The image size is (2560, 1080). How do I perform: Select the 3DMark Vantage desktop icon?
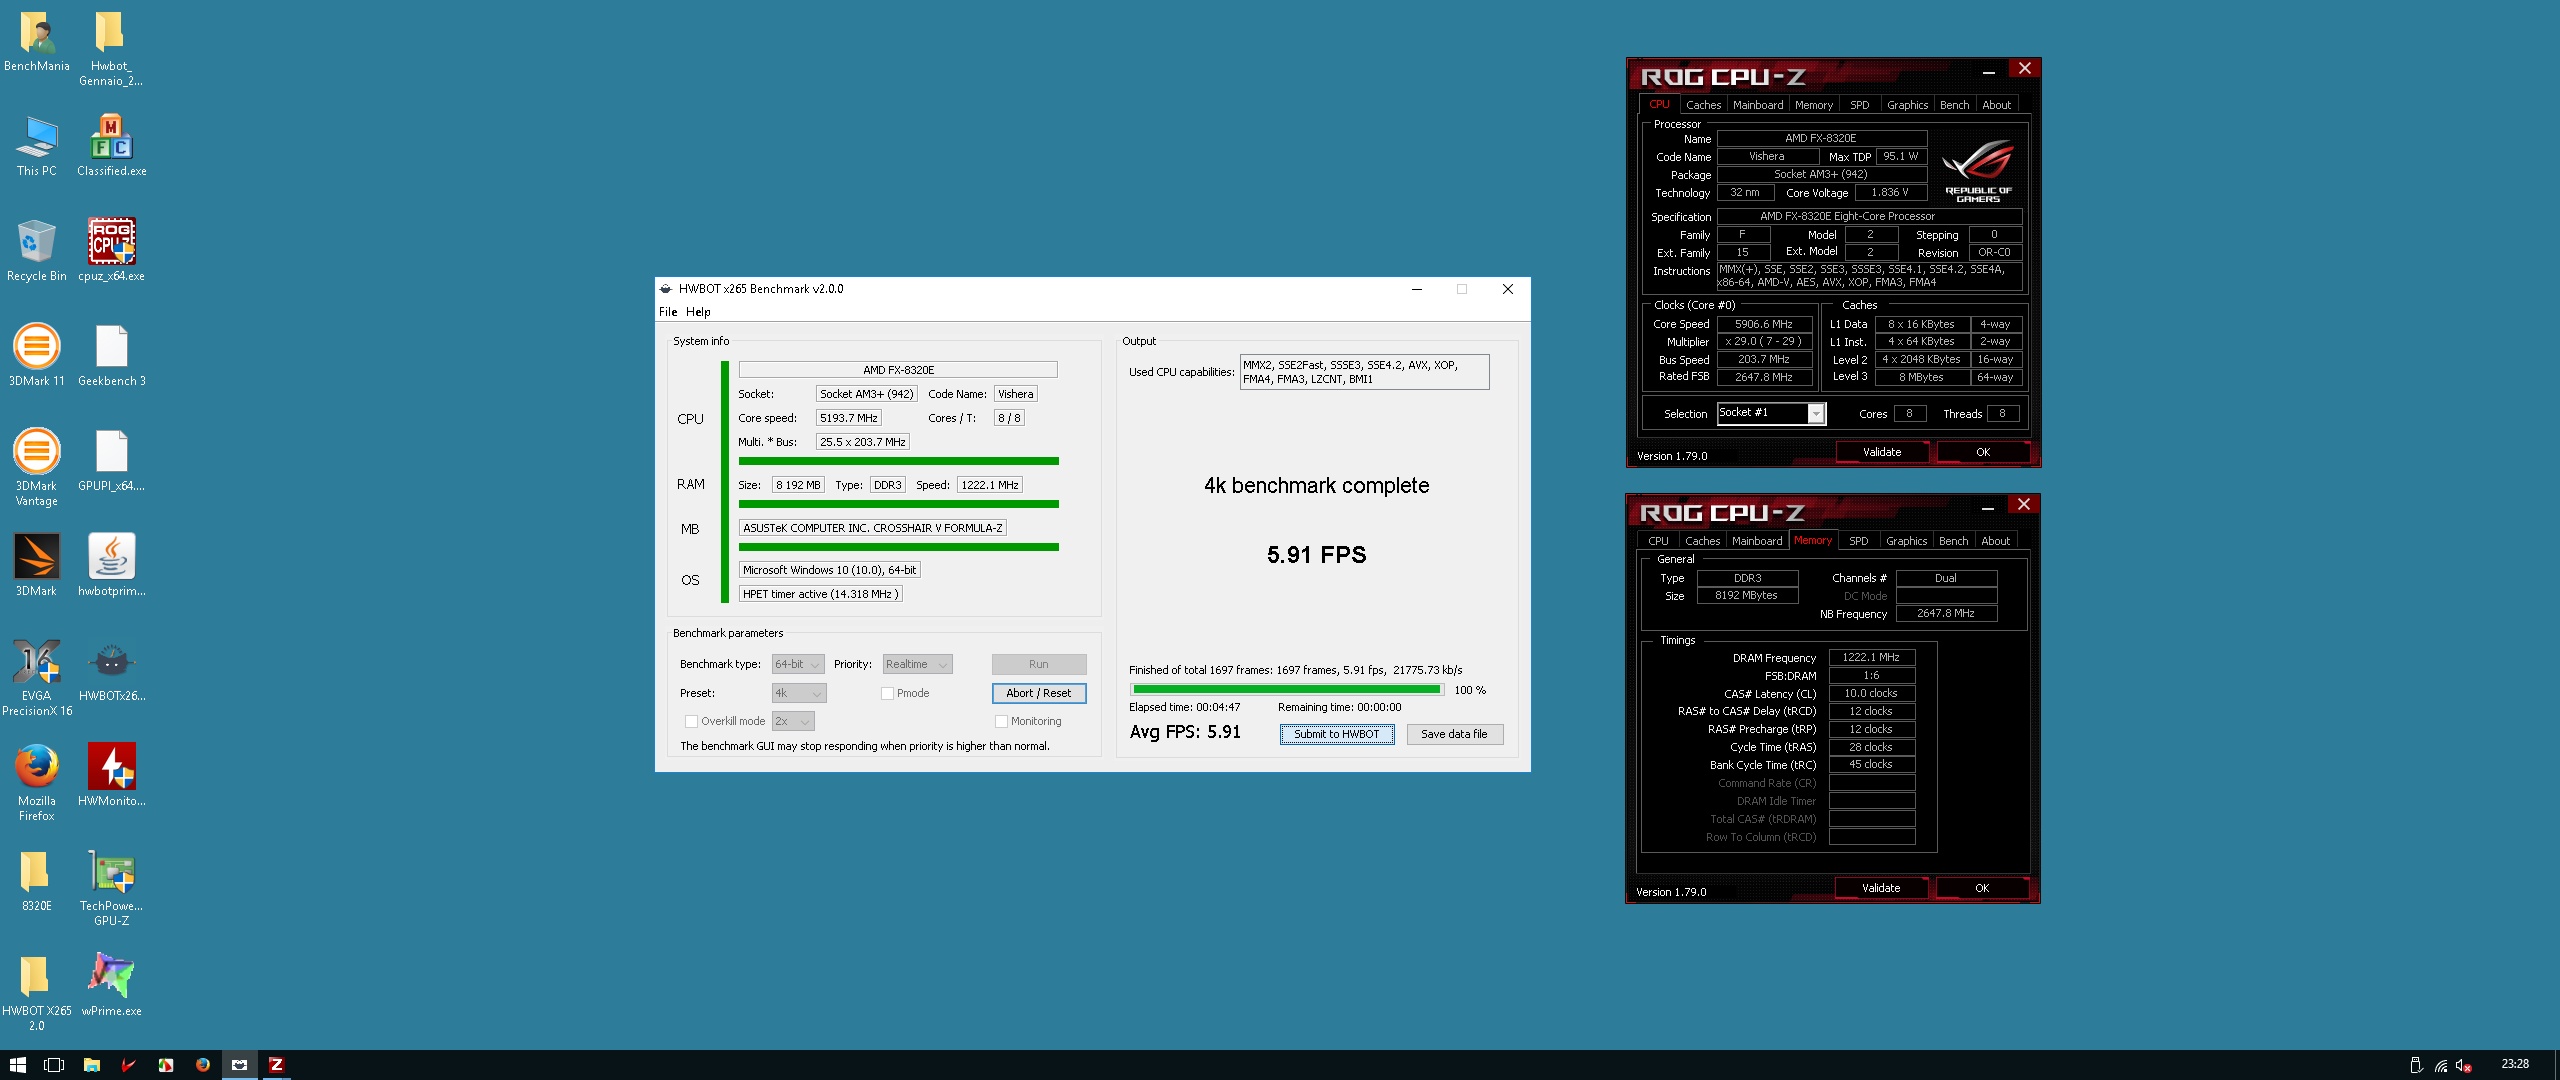click(37, 469)
